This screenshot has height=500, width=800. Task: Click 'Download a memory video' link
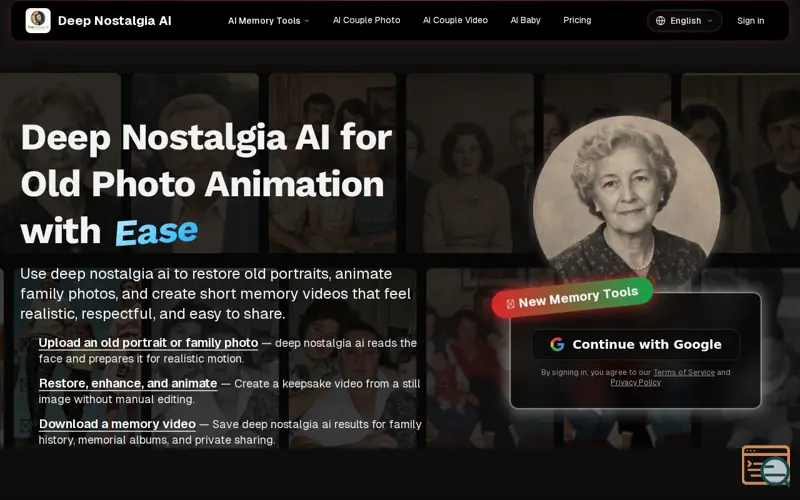(x=117, y=424)
